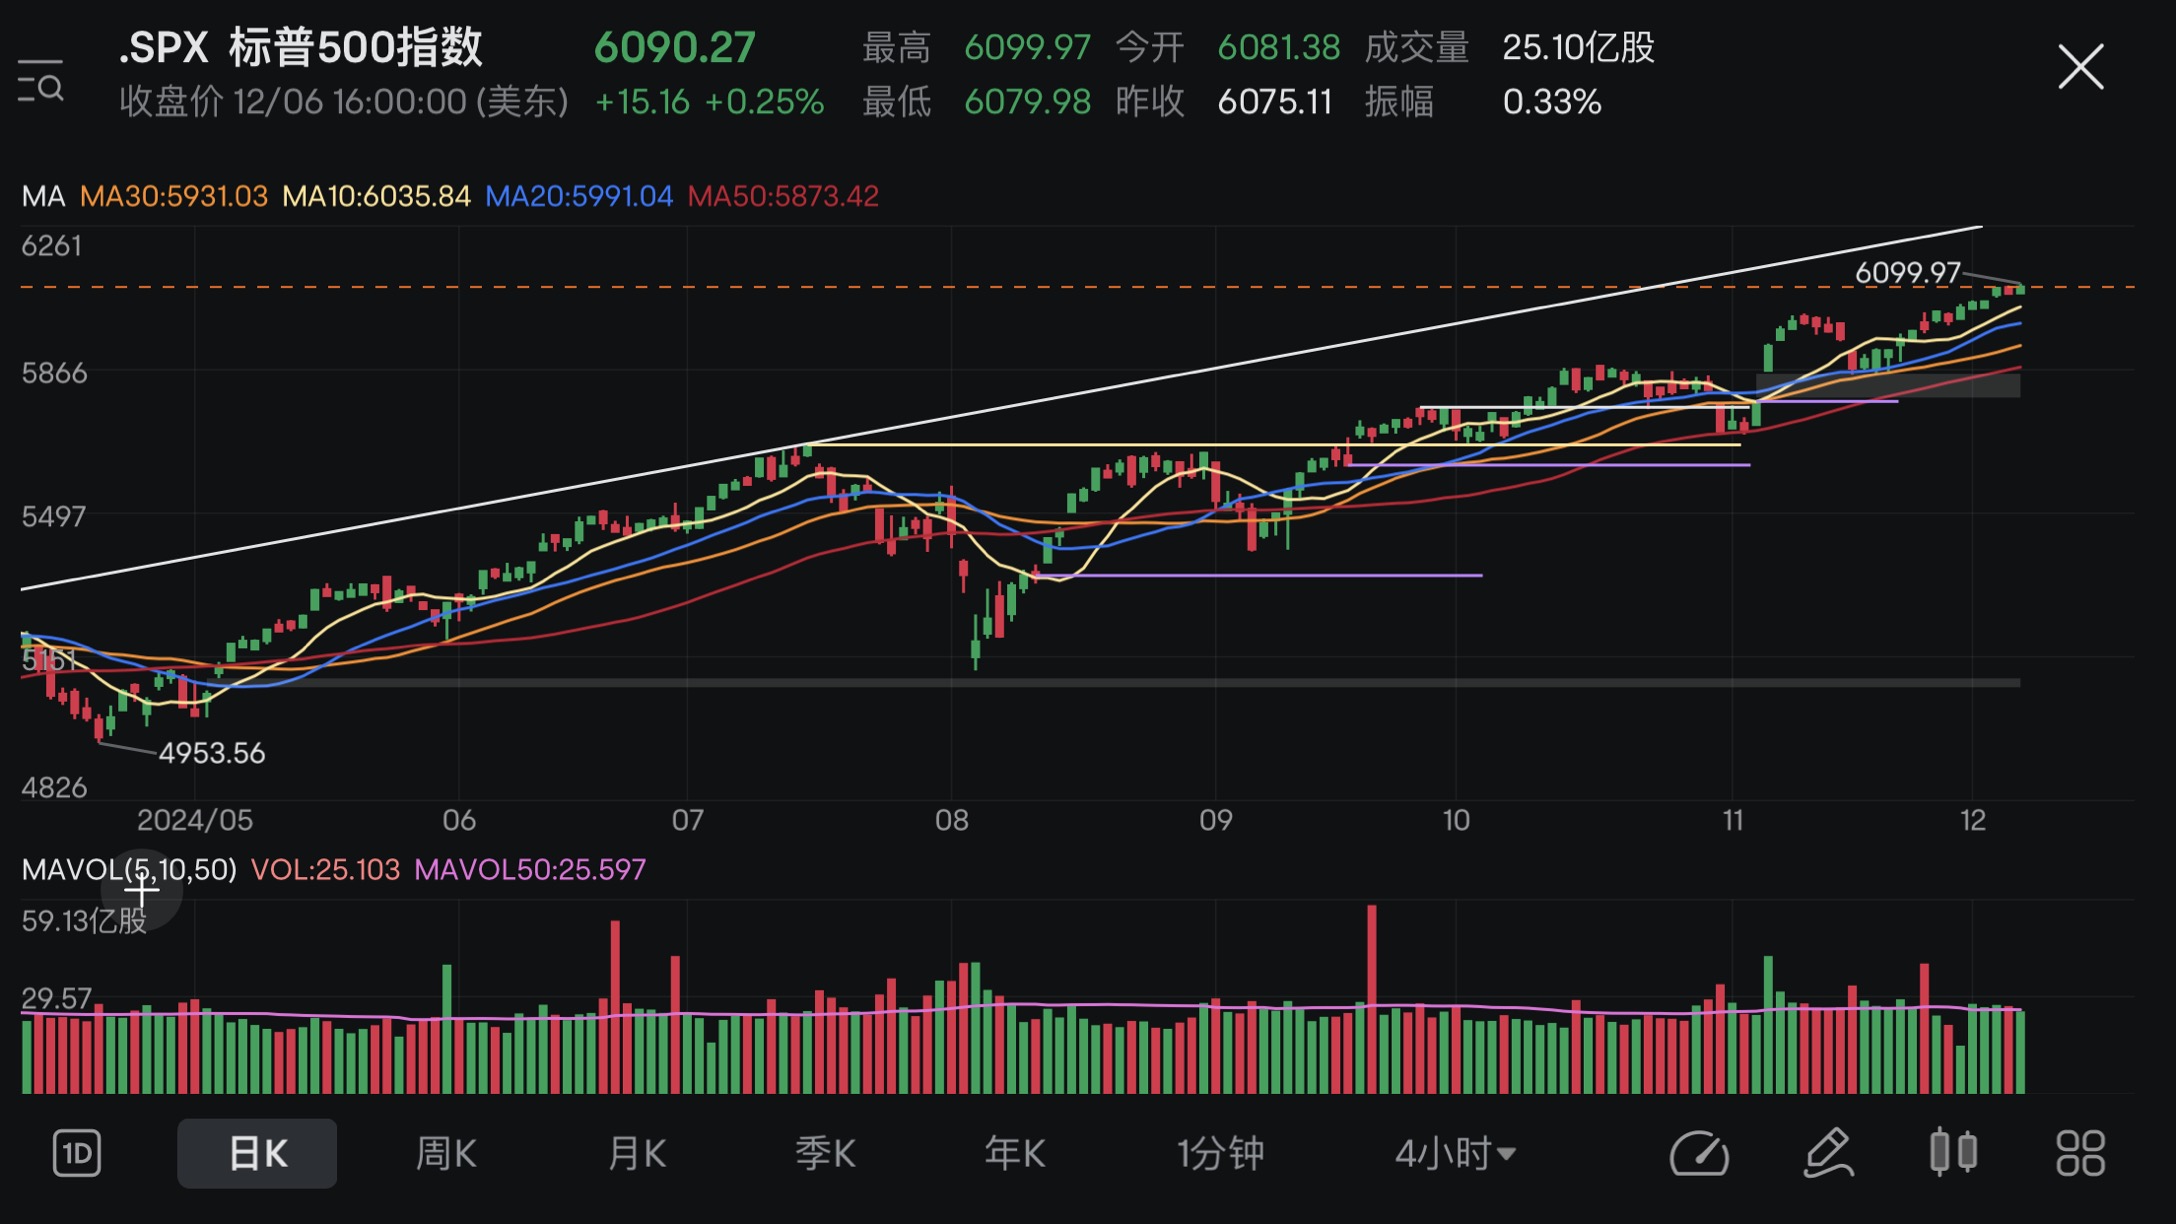Select the 日K daily candlestick tab
2176x1224 pixels.
tap(257, 1153)
